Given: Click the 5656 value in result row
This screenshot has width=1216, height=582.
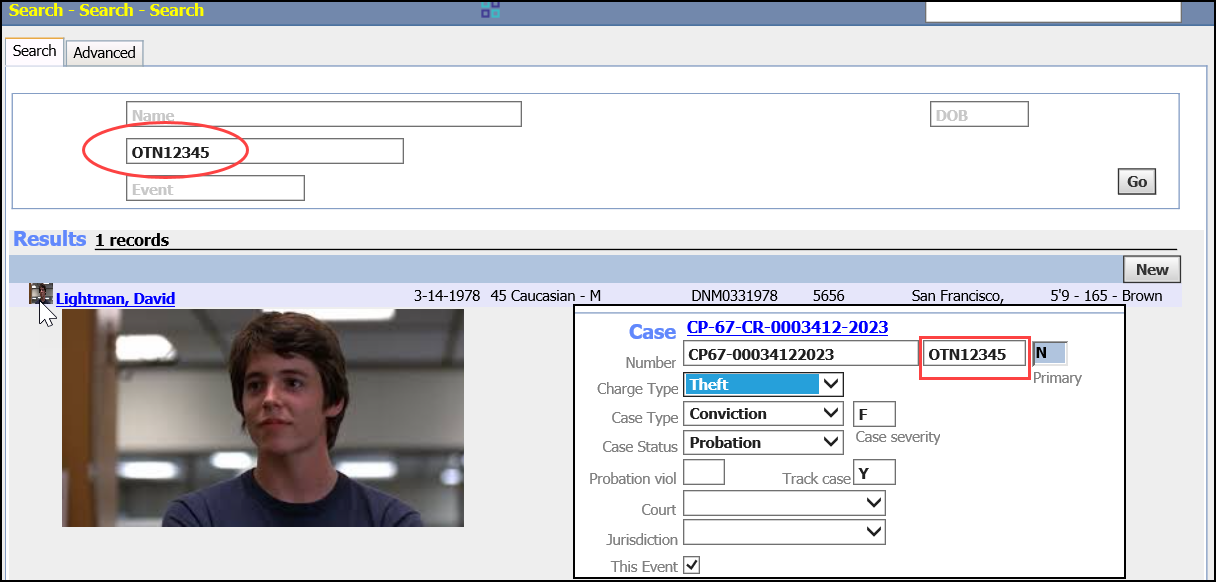Looking at the screenshot, I should click(x=829, y=296).
